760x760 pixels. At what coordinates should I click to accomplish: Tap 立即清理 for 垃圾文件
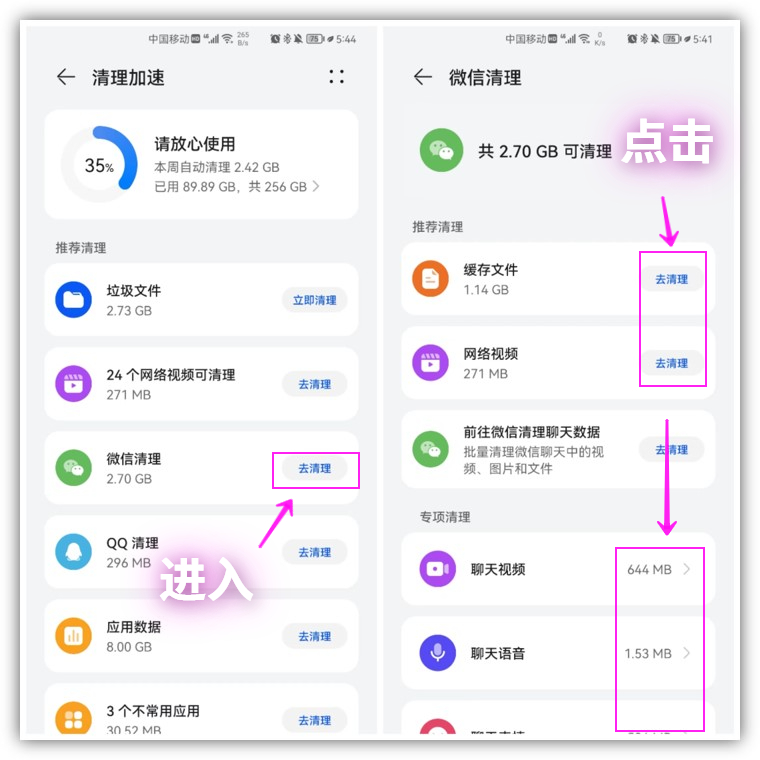315,300
